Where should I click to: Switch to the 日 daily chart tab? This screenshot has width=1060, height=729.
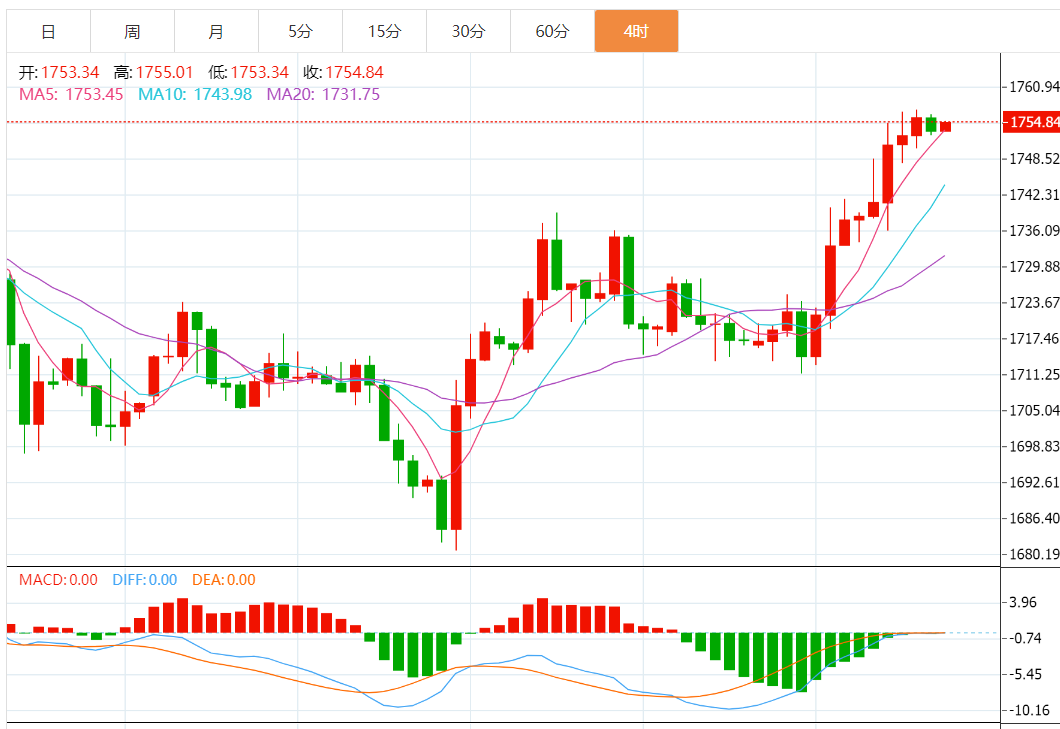48,31
